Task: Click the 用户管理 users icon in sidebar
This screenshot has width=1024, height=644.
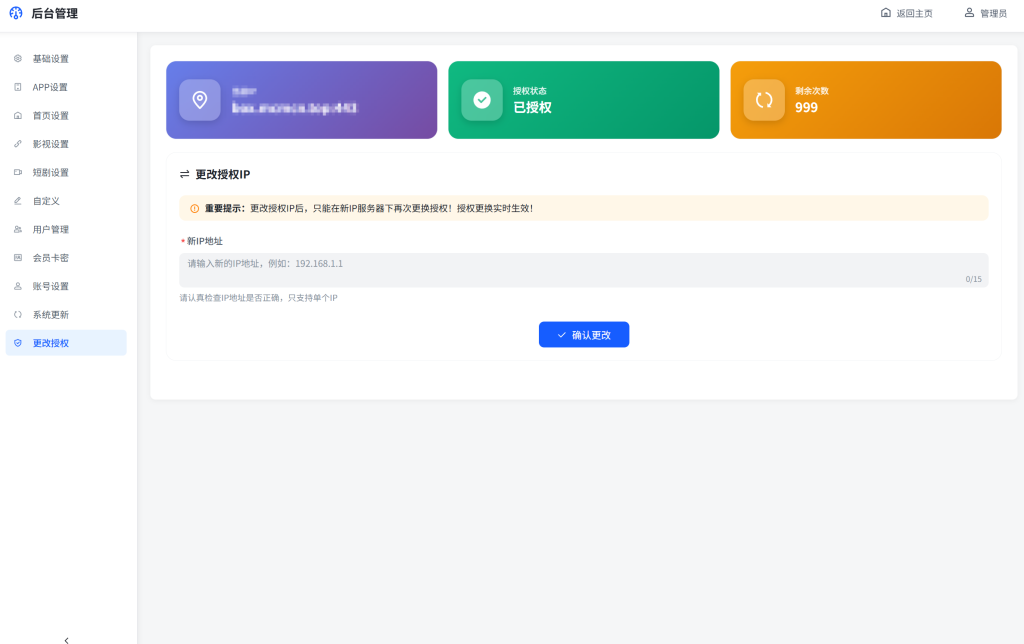Action: (x=18, y=229)
